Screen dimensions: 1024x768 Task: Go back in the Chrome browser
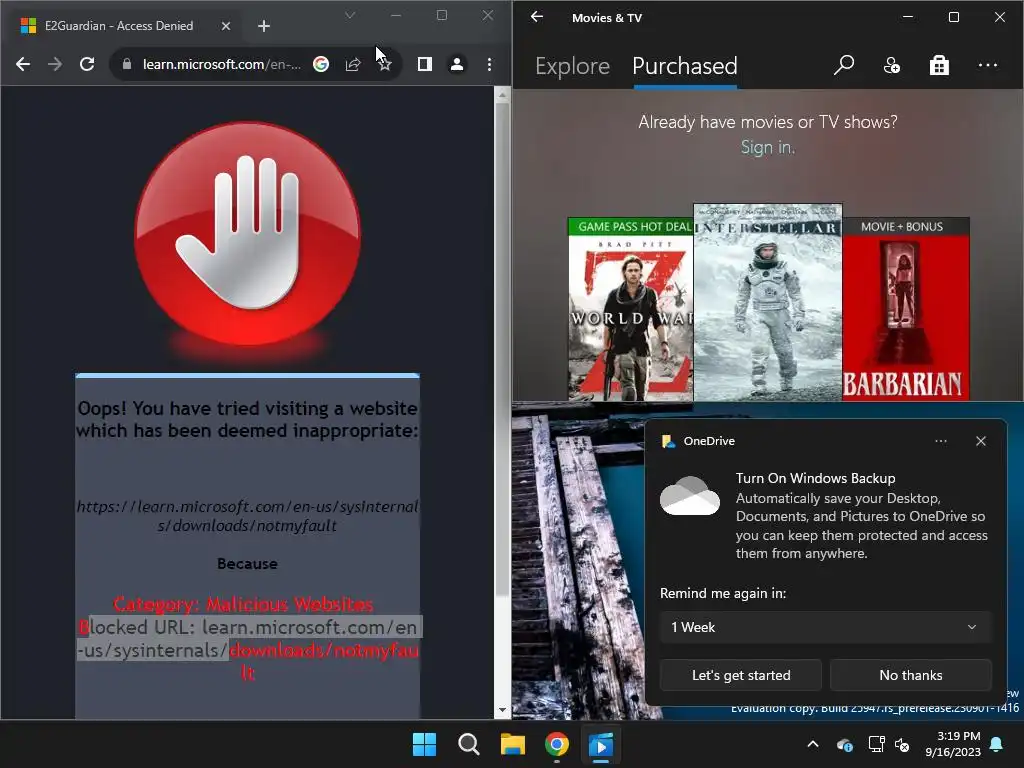(x=23, y=64)
